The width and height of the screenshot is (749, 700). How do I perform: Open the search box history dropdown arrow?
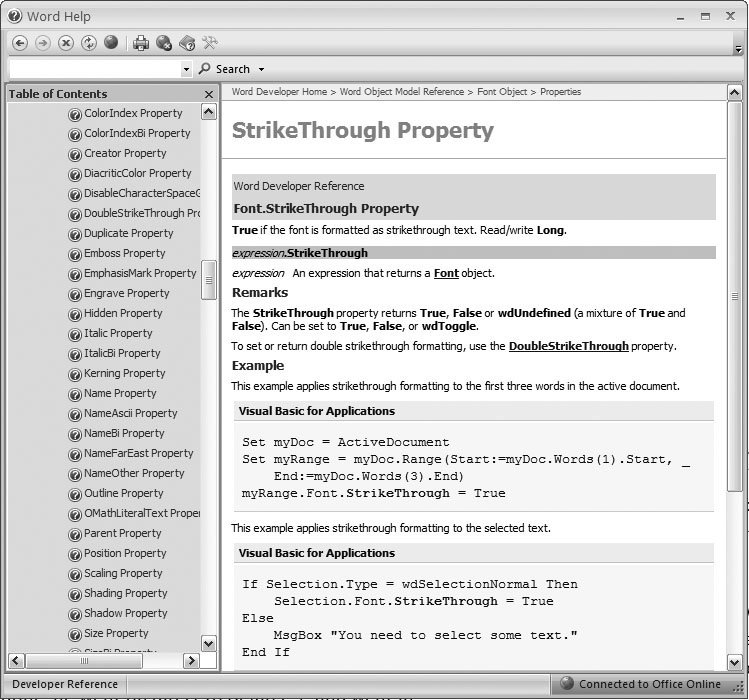click(186, 69)
